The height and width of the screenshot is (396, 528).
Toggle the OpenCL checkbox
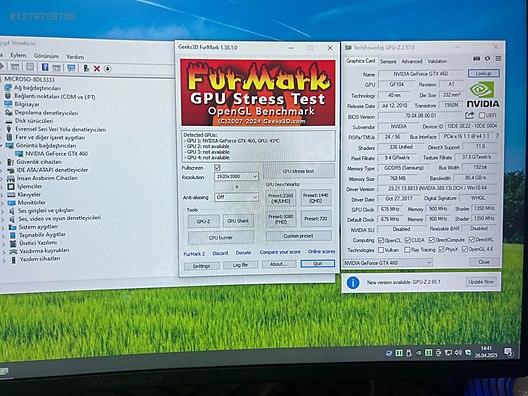coord(381,240)
